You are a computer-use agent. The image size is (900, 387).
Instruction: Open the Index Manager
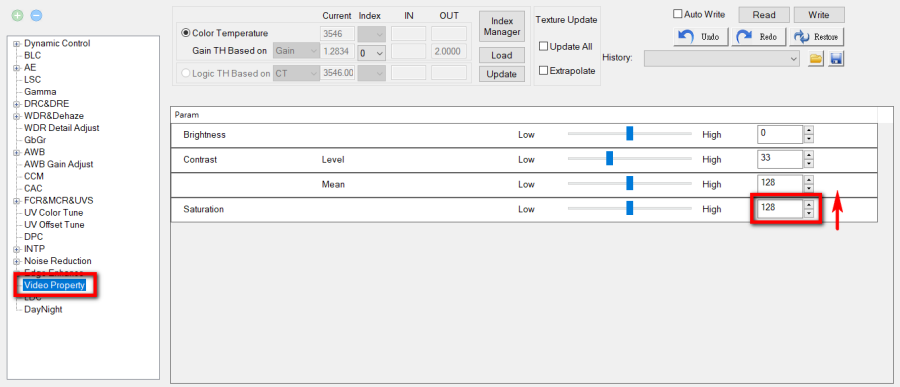(502, 26)
